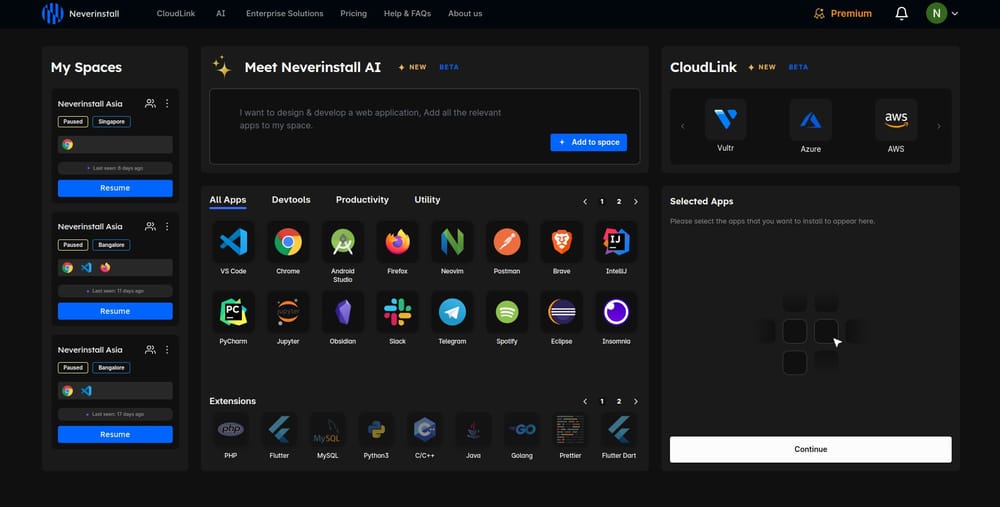Viewport: 1000px width, 507px height.
Task: Pick the Brave browser icon
Action: (x=561, y=242)
